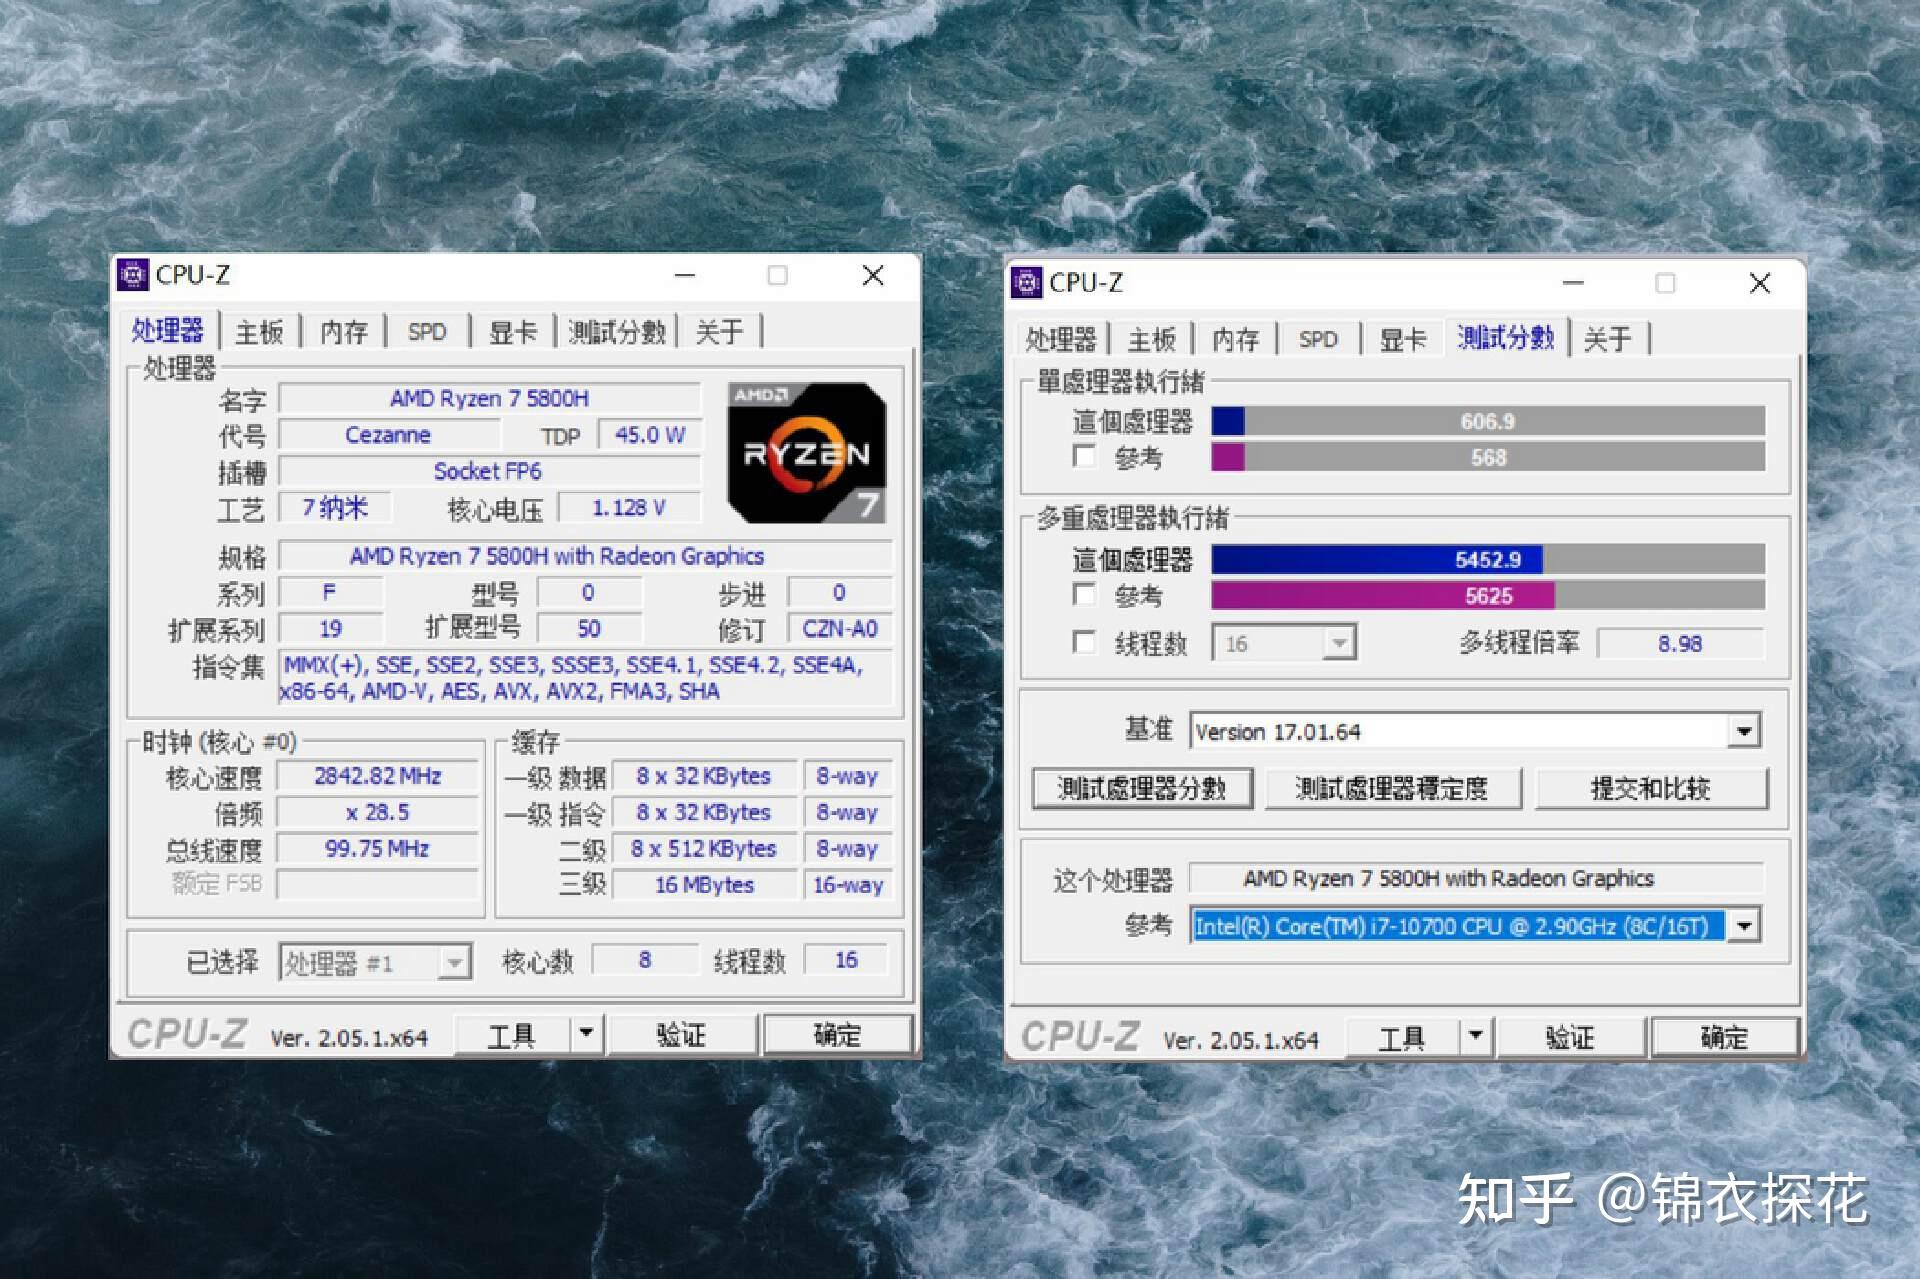Screen dimensions: 1920x1279
Task: Switch to 内存 tab in left window
Action: (x=343, y=332)
